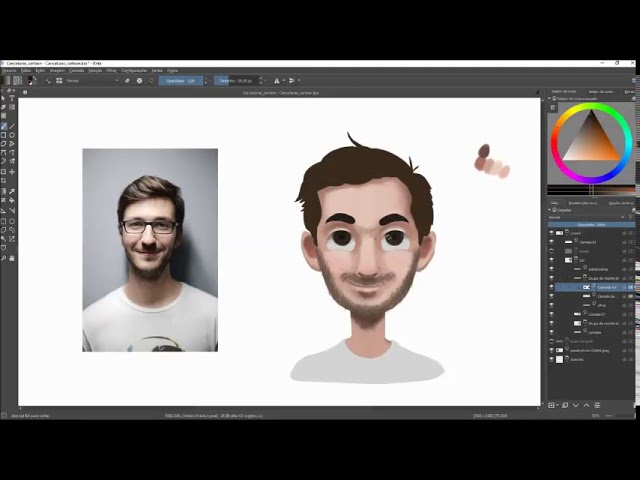The height and width of the screenshot is (480, 640).
Task: Select the Contiguous Selection magic wand
Action: 3,239
